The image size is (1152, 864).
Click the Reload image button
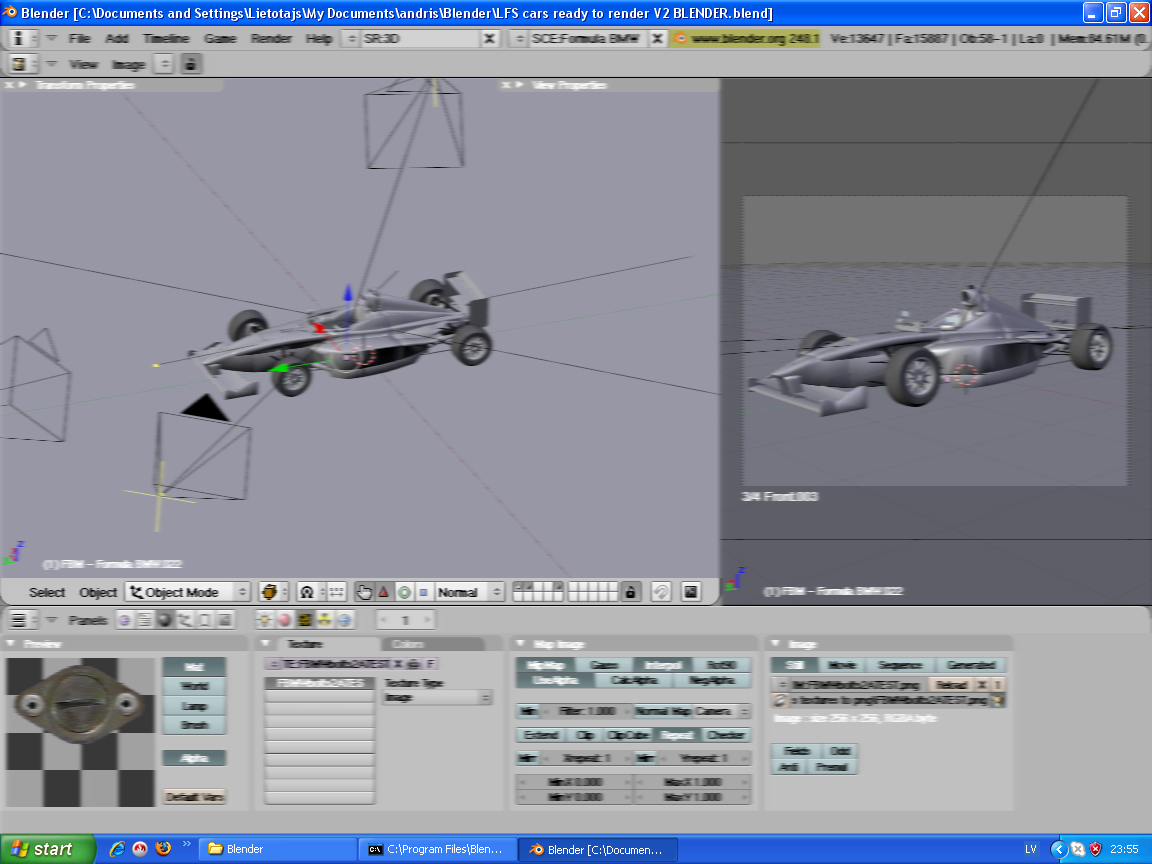tap(951, 685)
